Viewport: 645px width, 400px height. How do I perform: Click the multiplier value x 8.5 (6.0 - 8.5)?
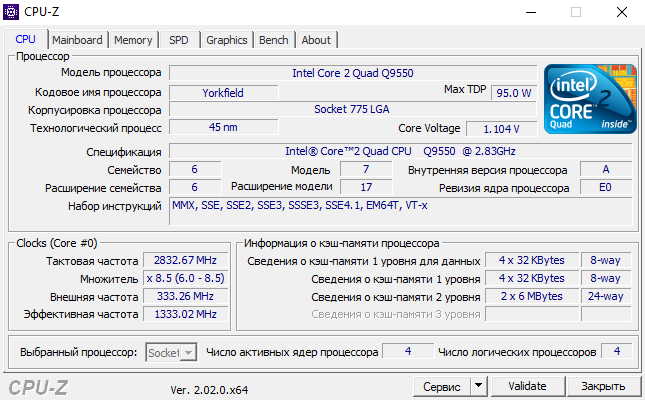(x=186, y=278)
